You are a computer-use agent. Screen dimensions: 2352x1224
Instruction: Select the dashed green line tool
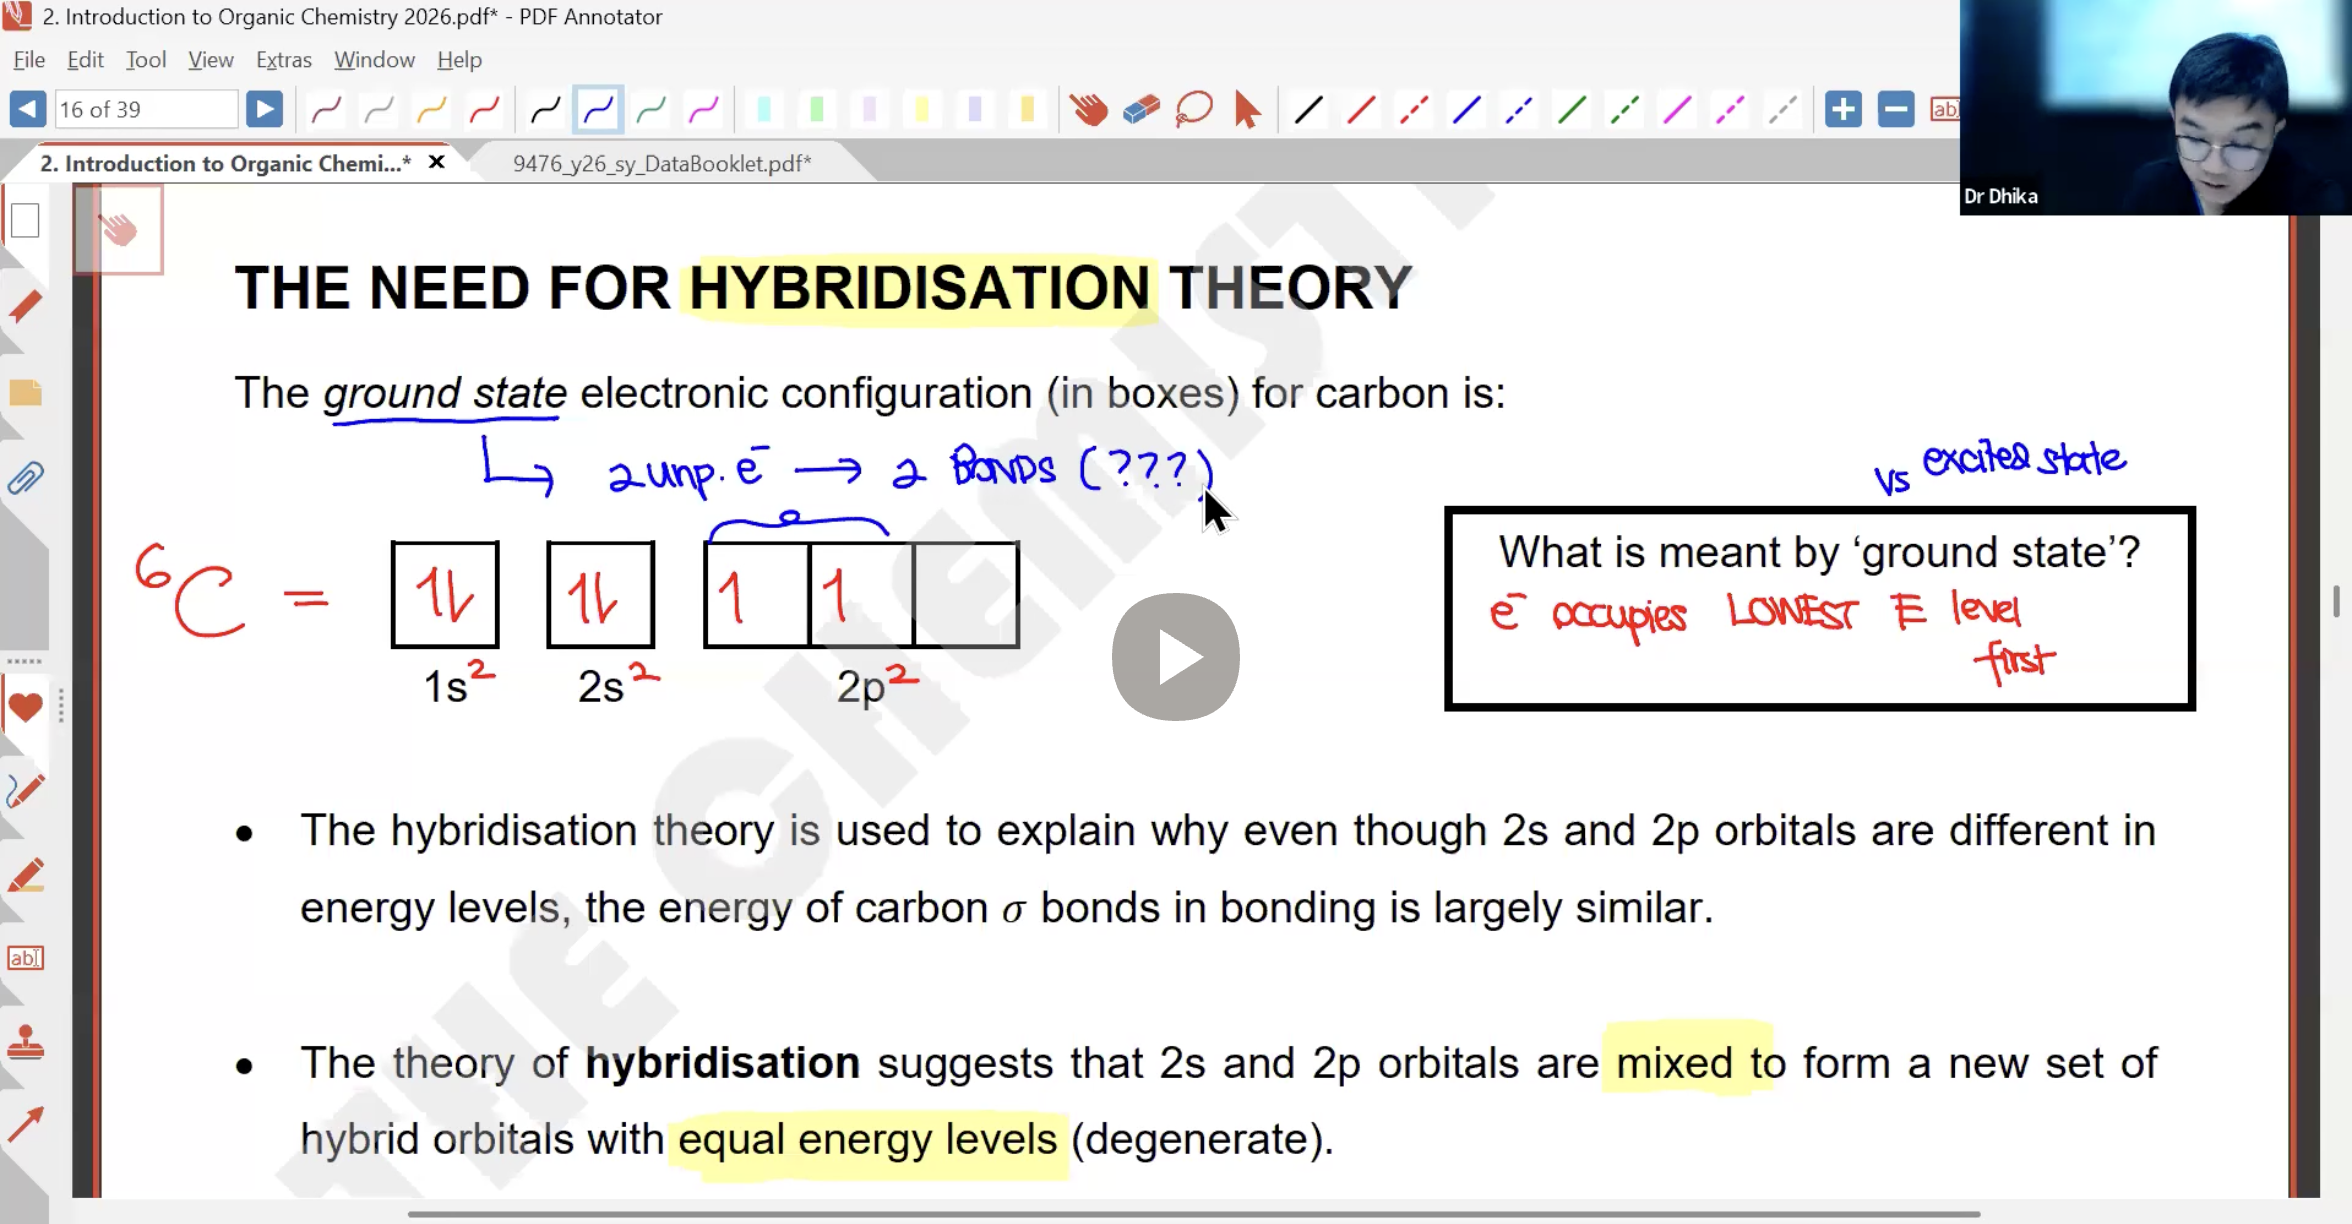pos(1624,110)
